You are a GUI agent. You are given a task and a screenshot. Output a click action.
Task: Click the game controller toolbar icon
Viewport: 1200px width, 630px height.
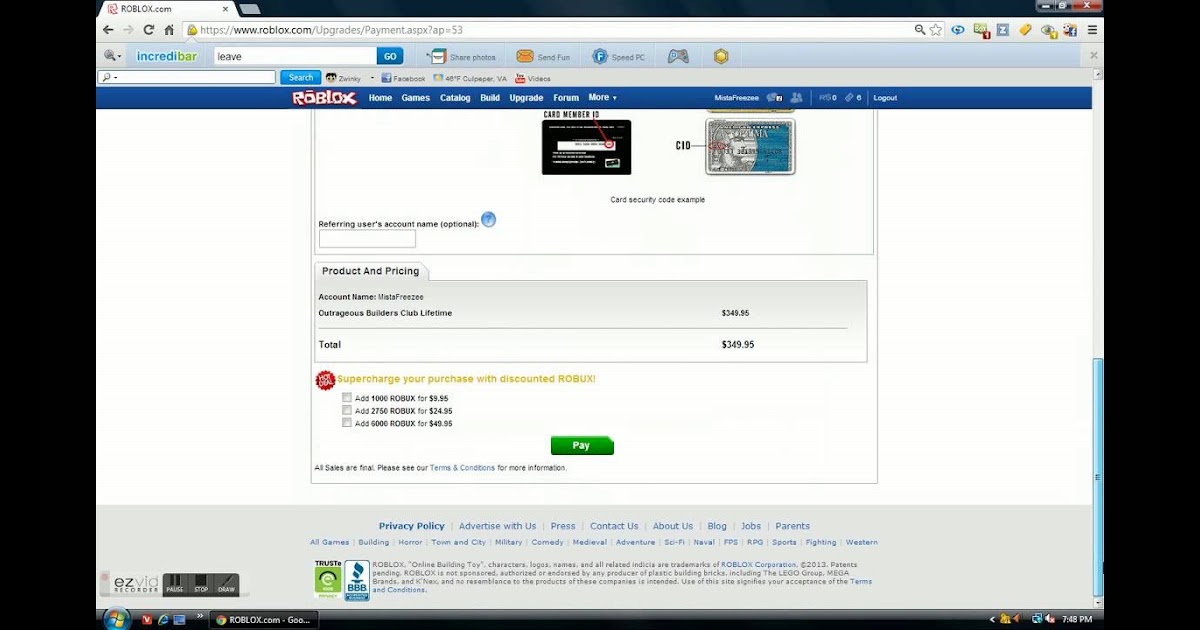678,57
